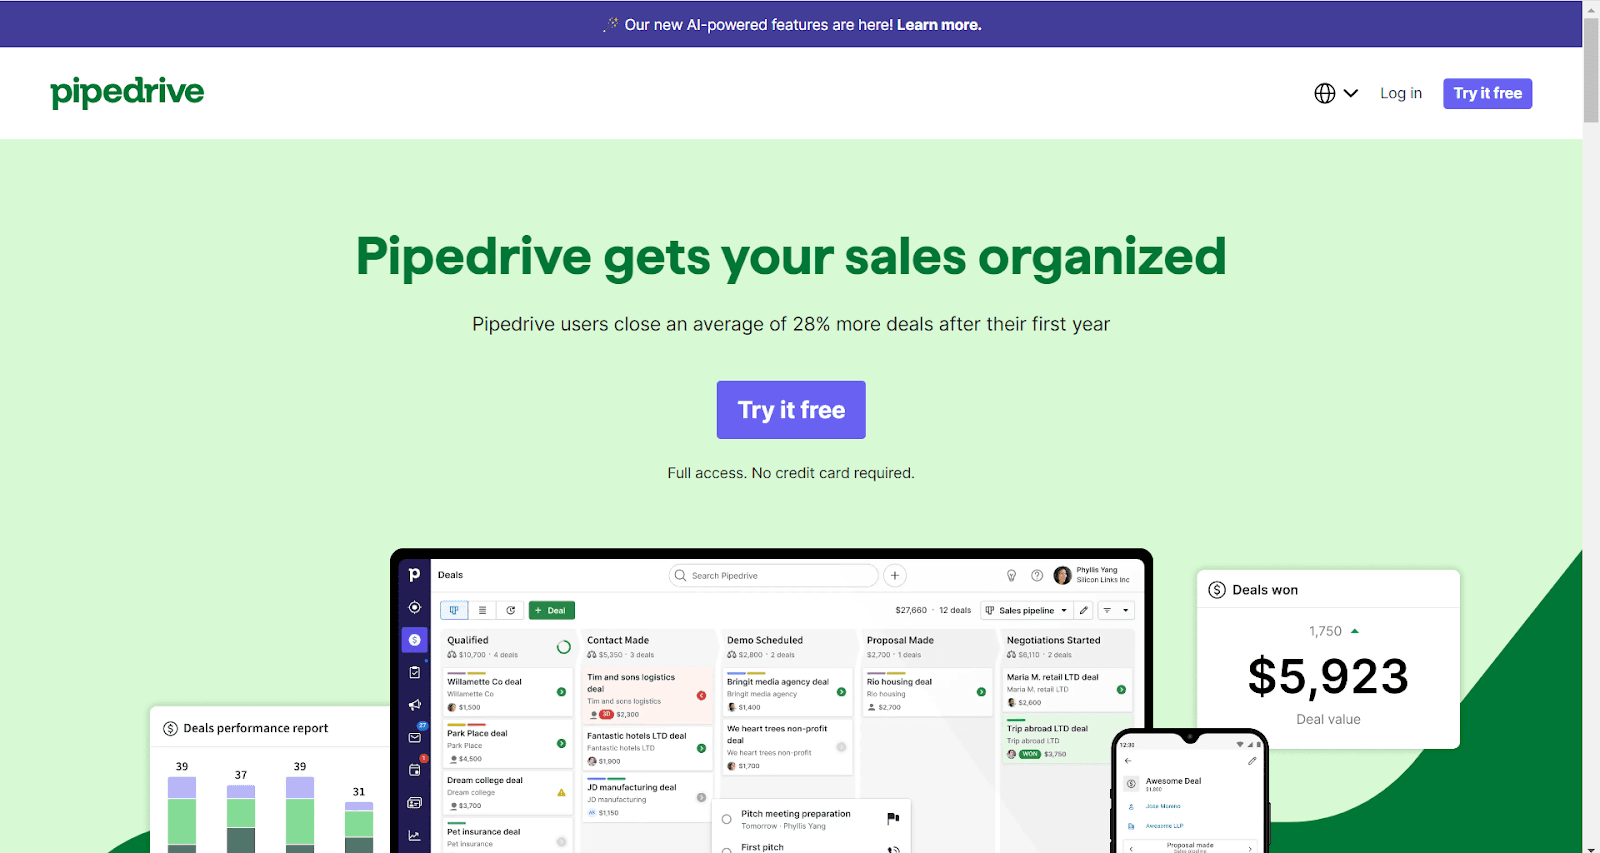
Task: Click the header Try it free button
Action: (1487, 93)
